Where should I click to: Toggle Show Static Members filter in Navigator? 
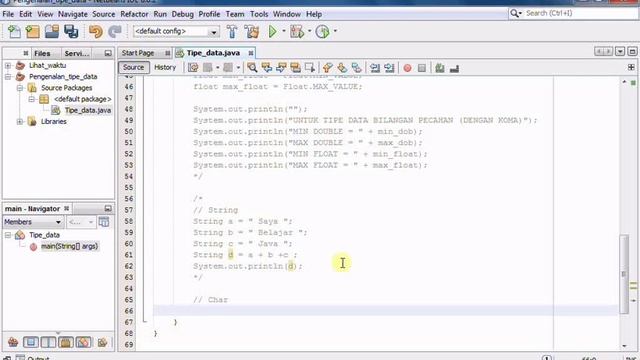tap(48, 342)
